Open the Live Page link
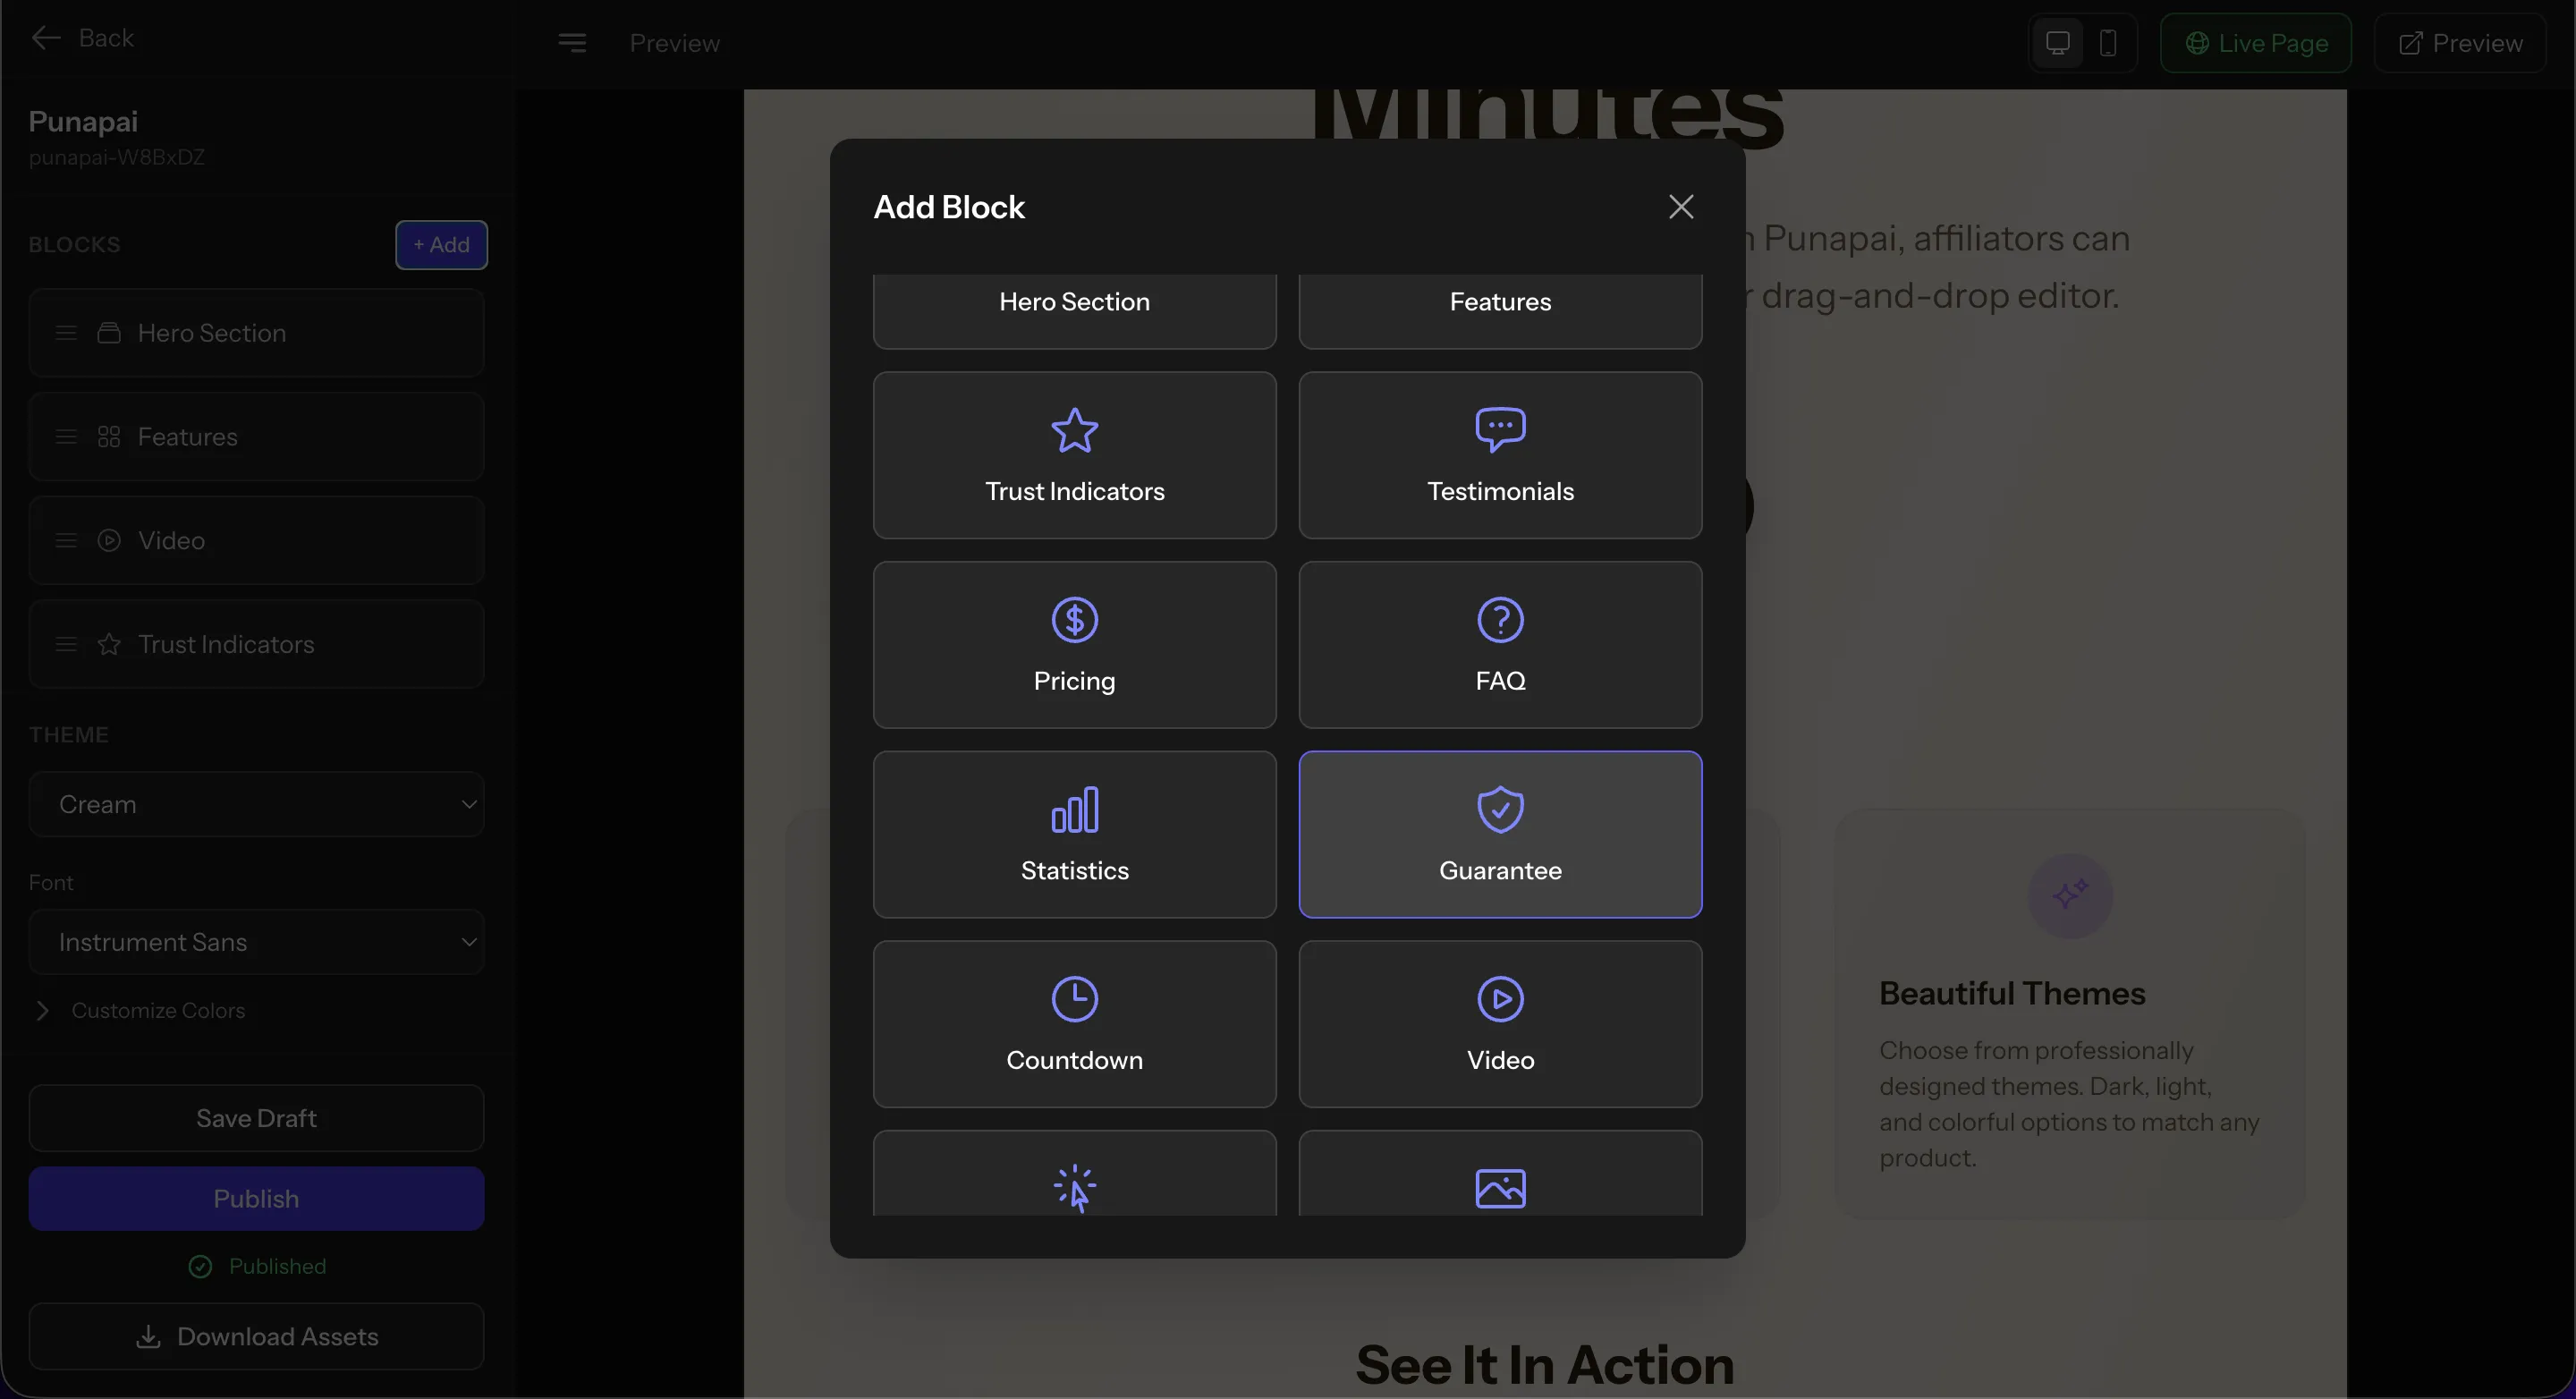 (2256, 43)
